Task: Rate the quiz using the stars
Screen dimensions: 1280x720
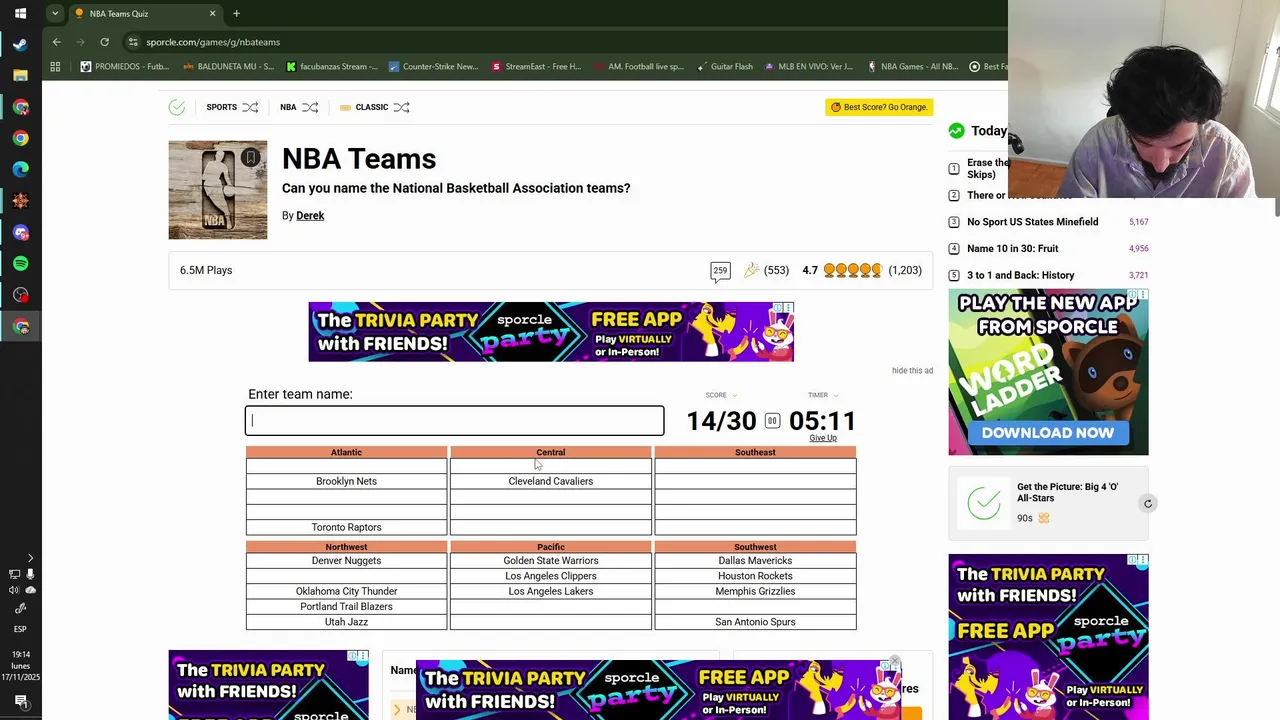Action: [x=852, y=270]
